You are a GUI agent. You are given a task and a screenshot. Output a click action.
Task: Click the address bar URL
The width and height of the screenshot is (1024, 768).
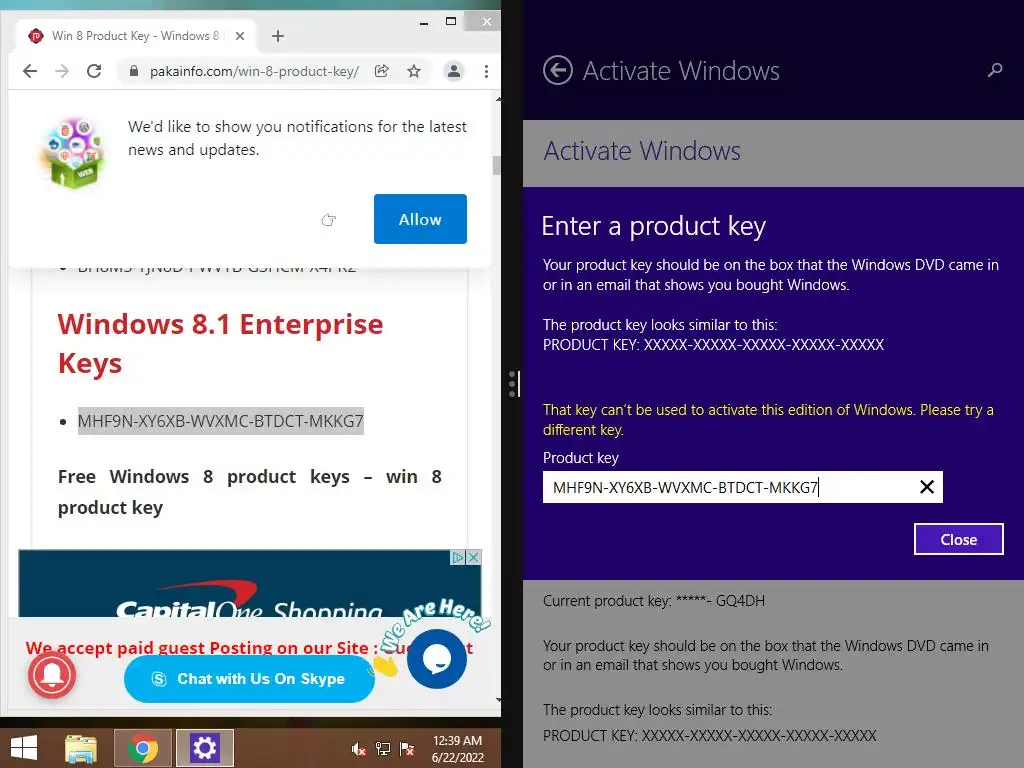254,71
